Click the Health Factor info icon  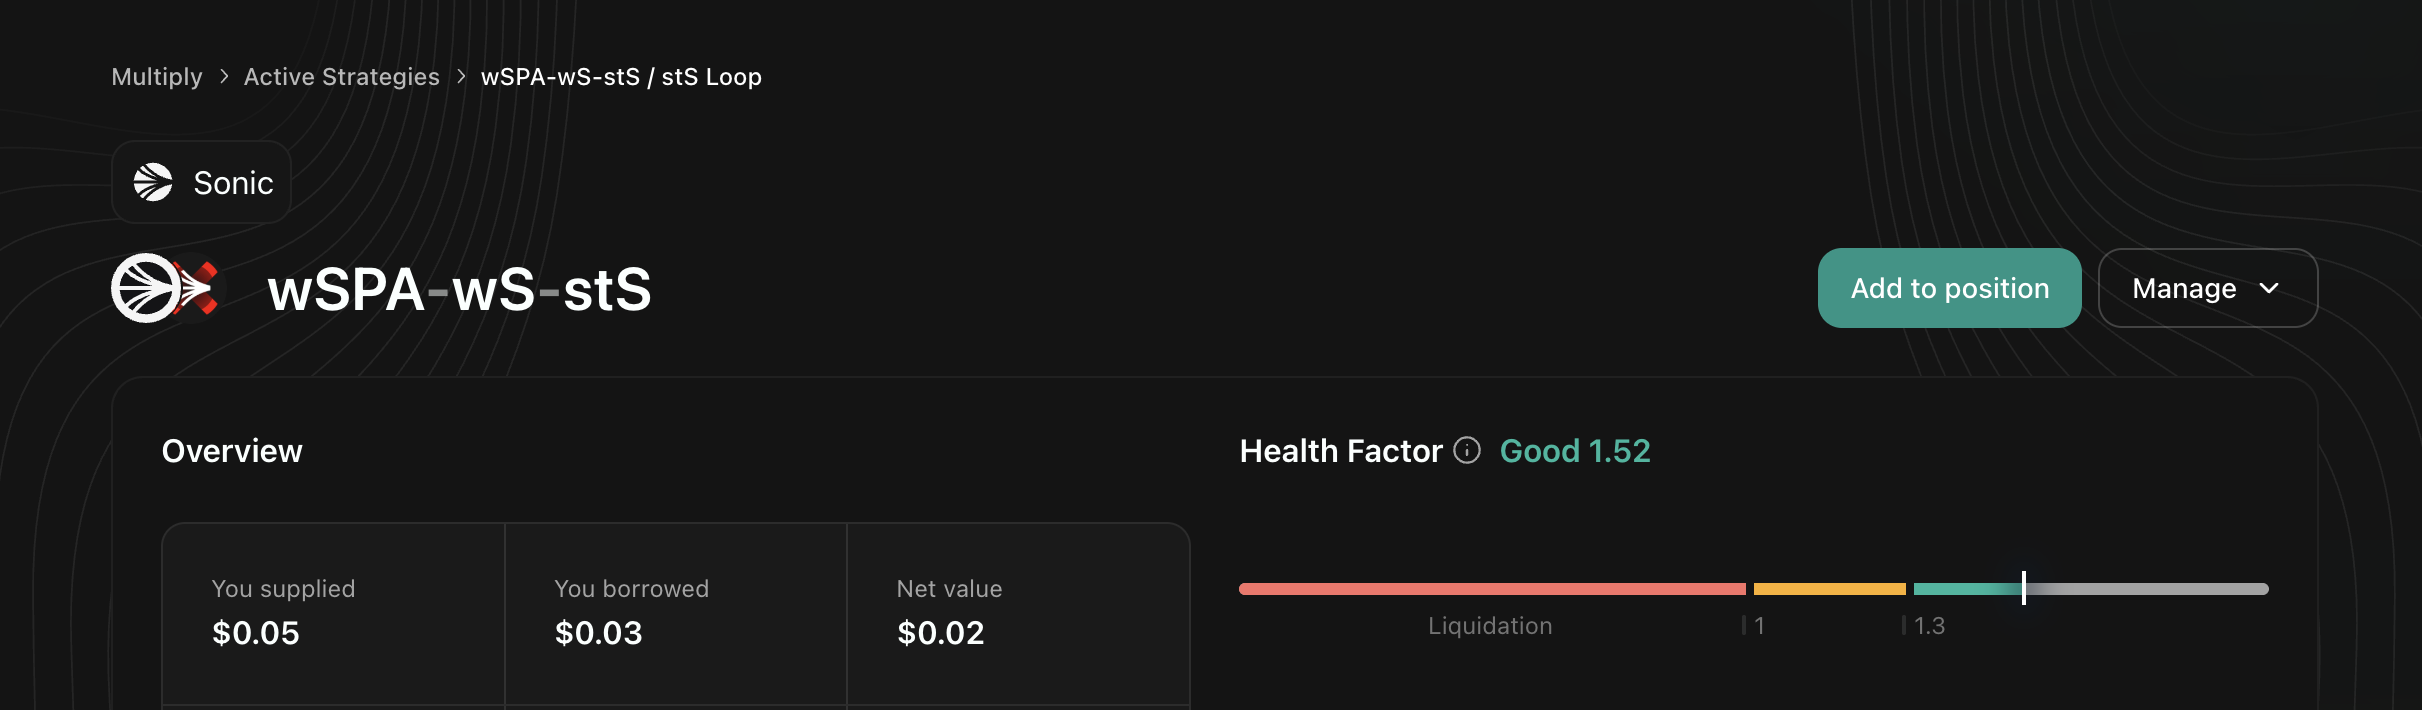(1467, 451)
